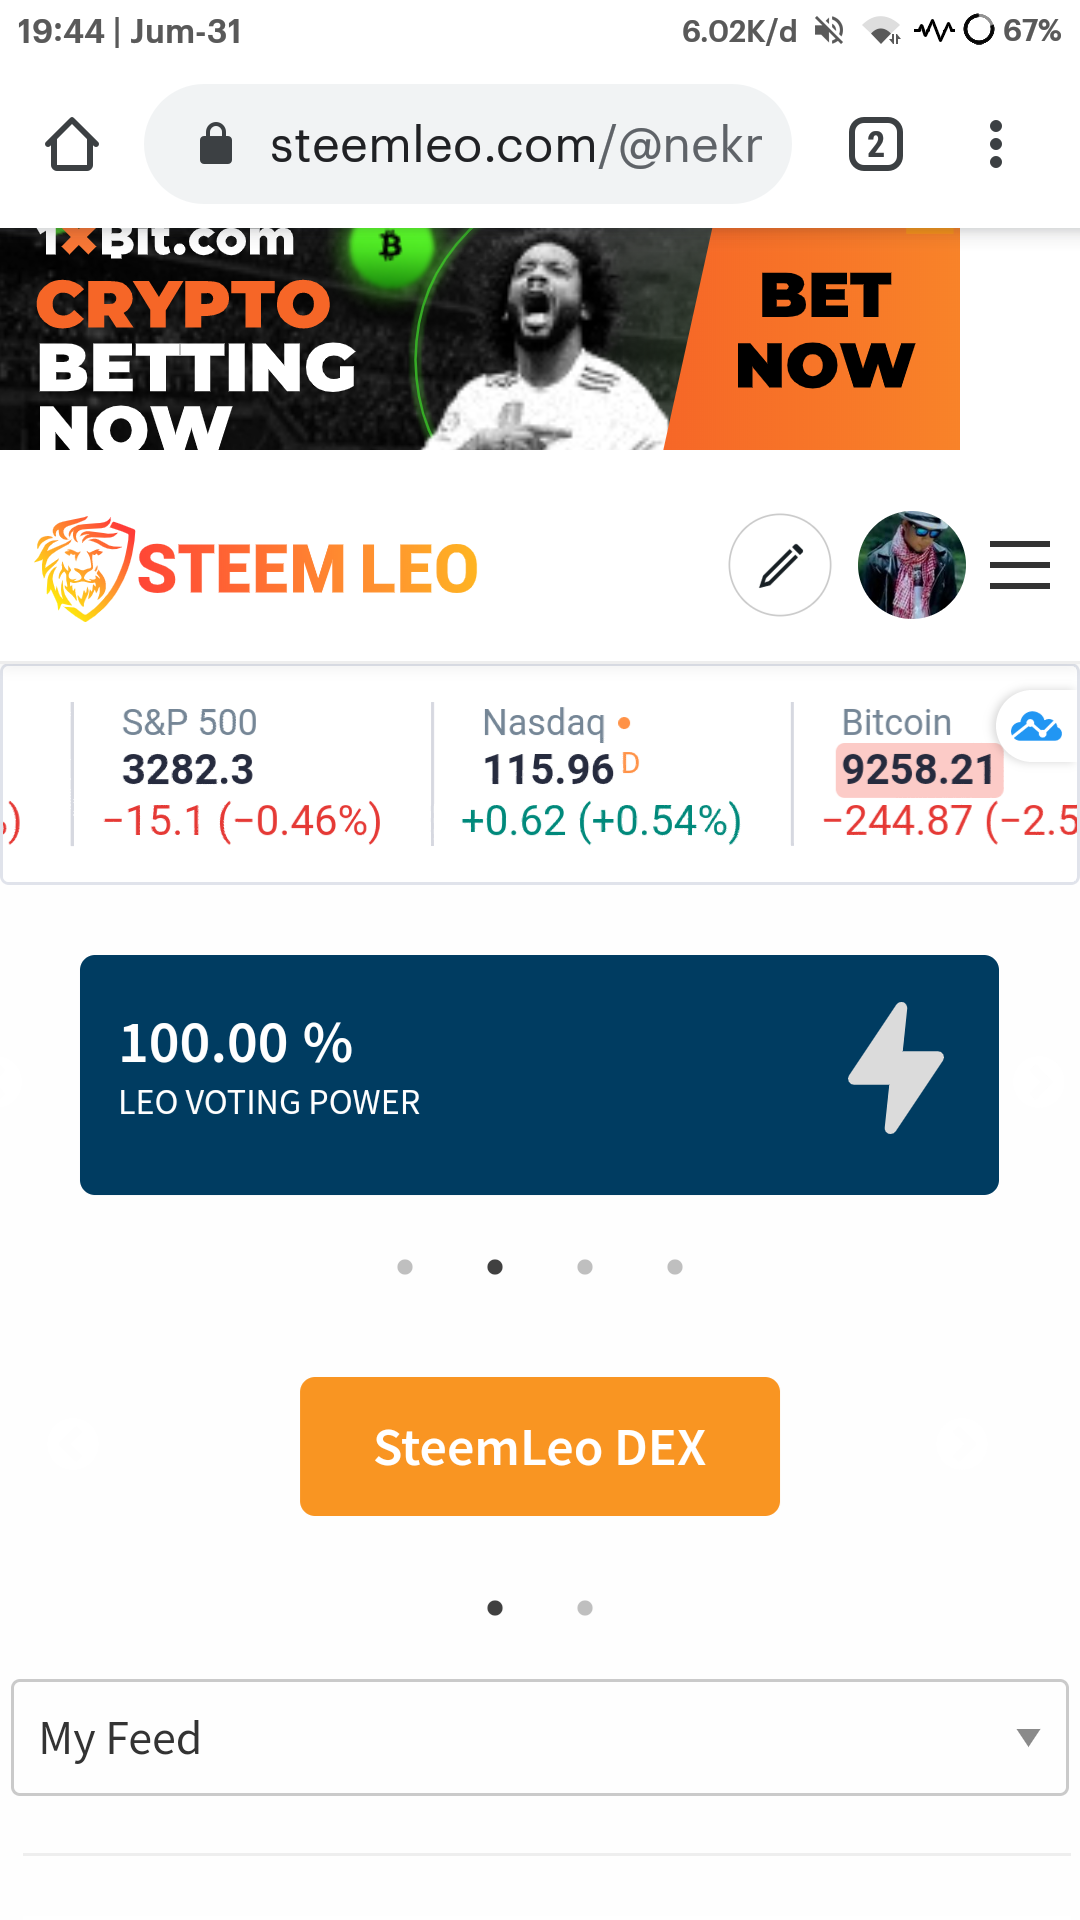Image resolution: width=1080 pixels, height=1920 pixels.
Task: Select the third stats carousel dot
Action: pyautogui.click(x=585, y=1267)
